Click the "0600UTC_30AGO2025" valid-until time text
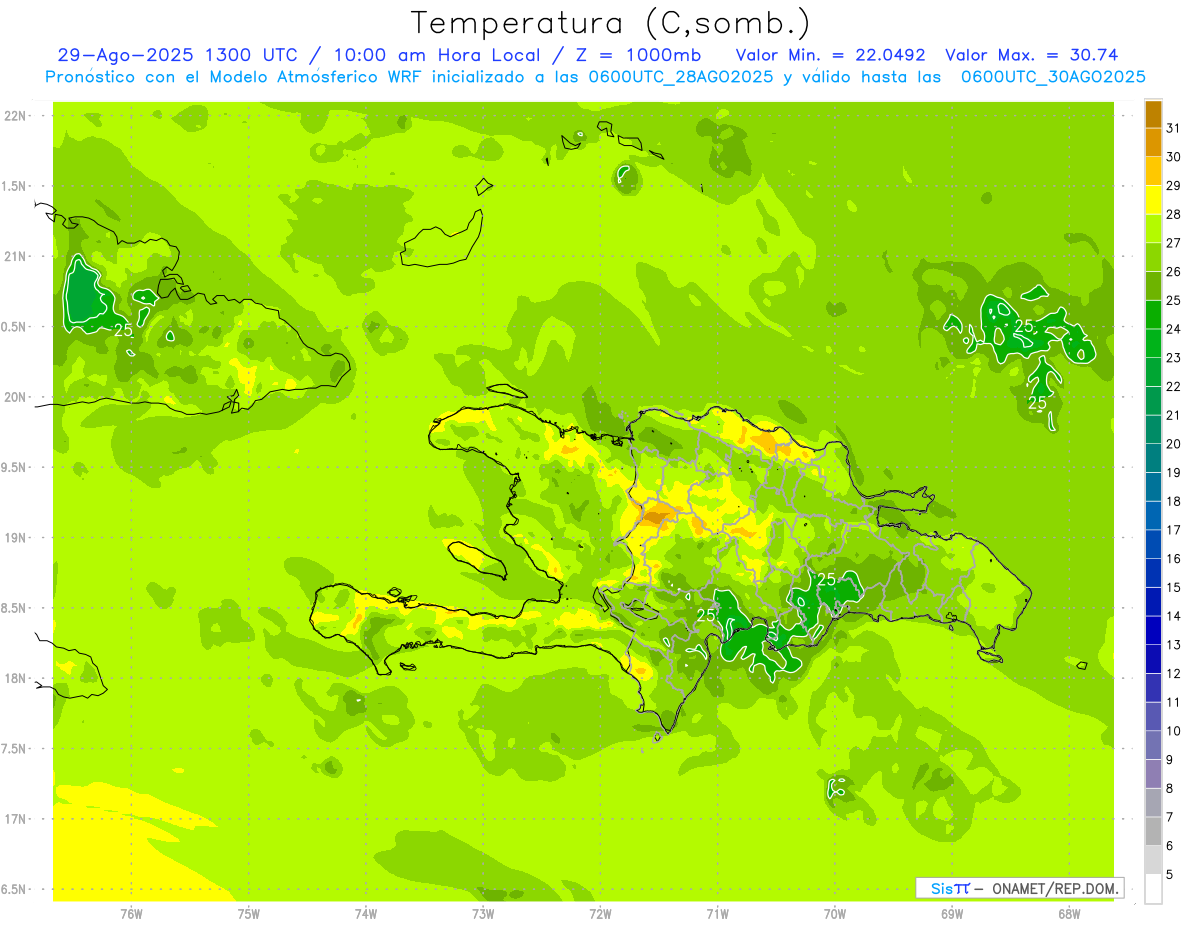 click(1053, 77)
